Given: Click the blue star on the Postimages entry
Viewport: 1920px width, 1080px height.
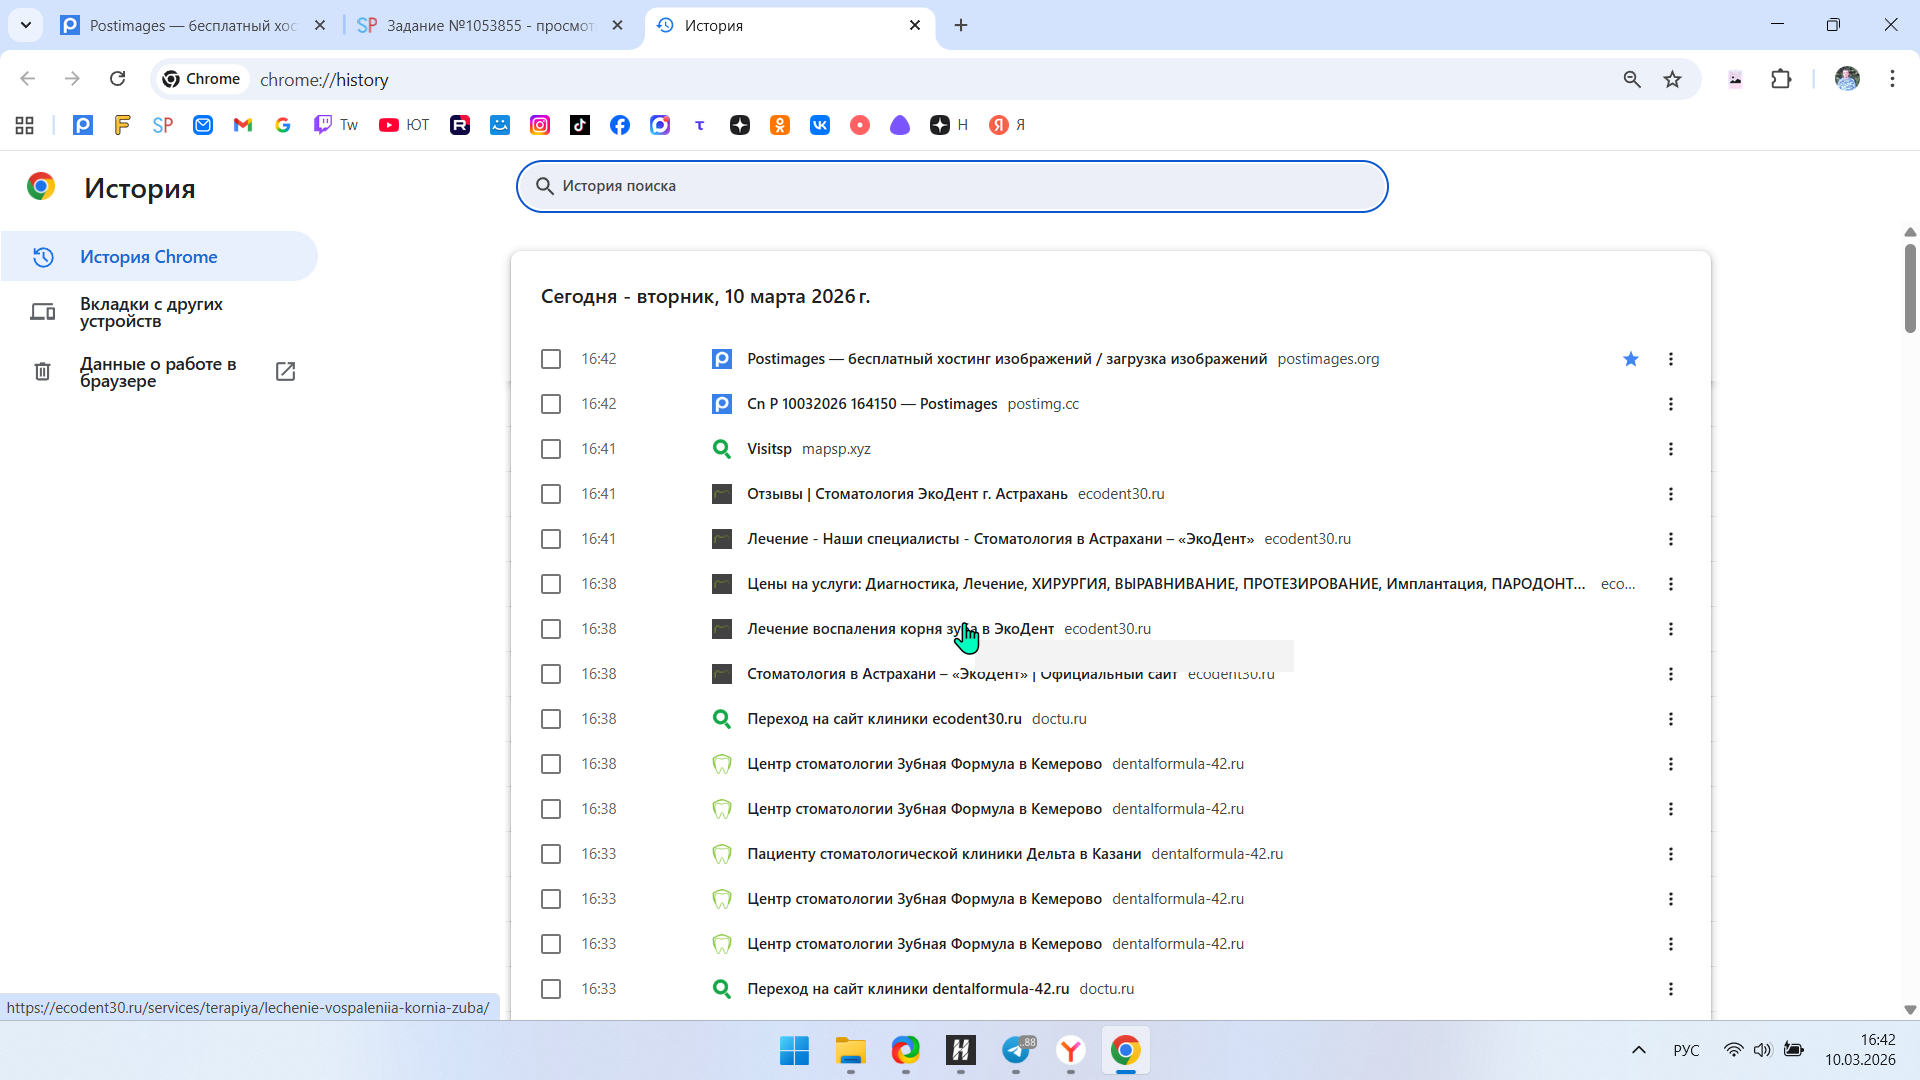Looking at the screenshot, I should coord(1631,359).
